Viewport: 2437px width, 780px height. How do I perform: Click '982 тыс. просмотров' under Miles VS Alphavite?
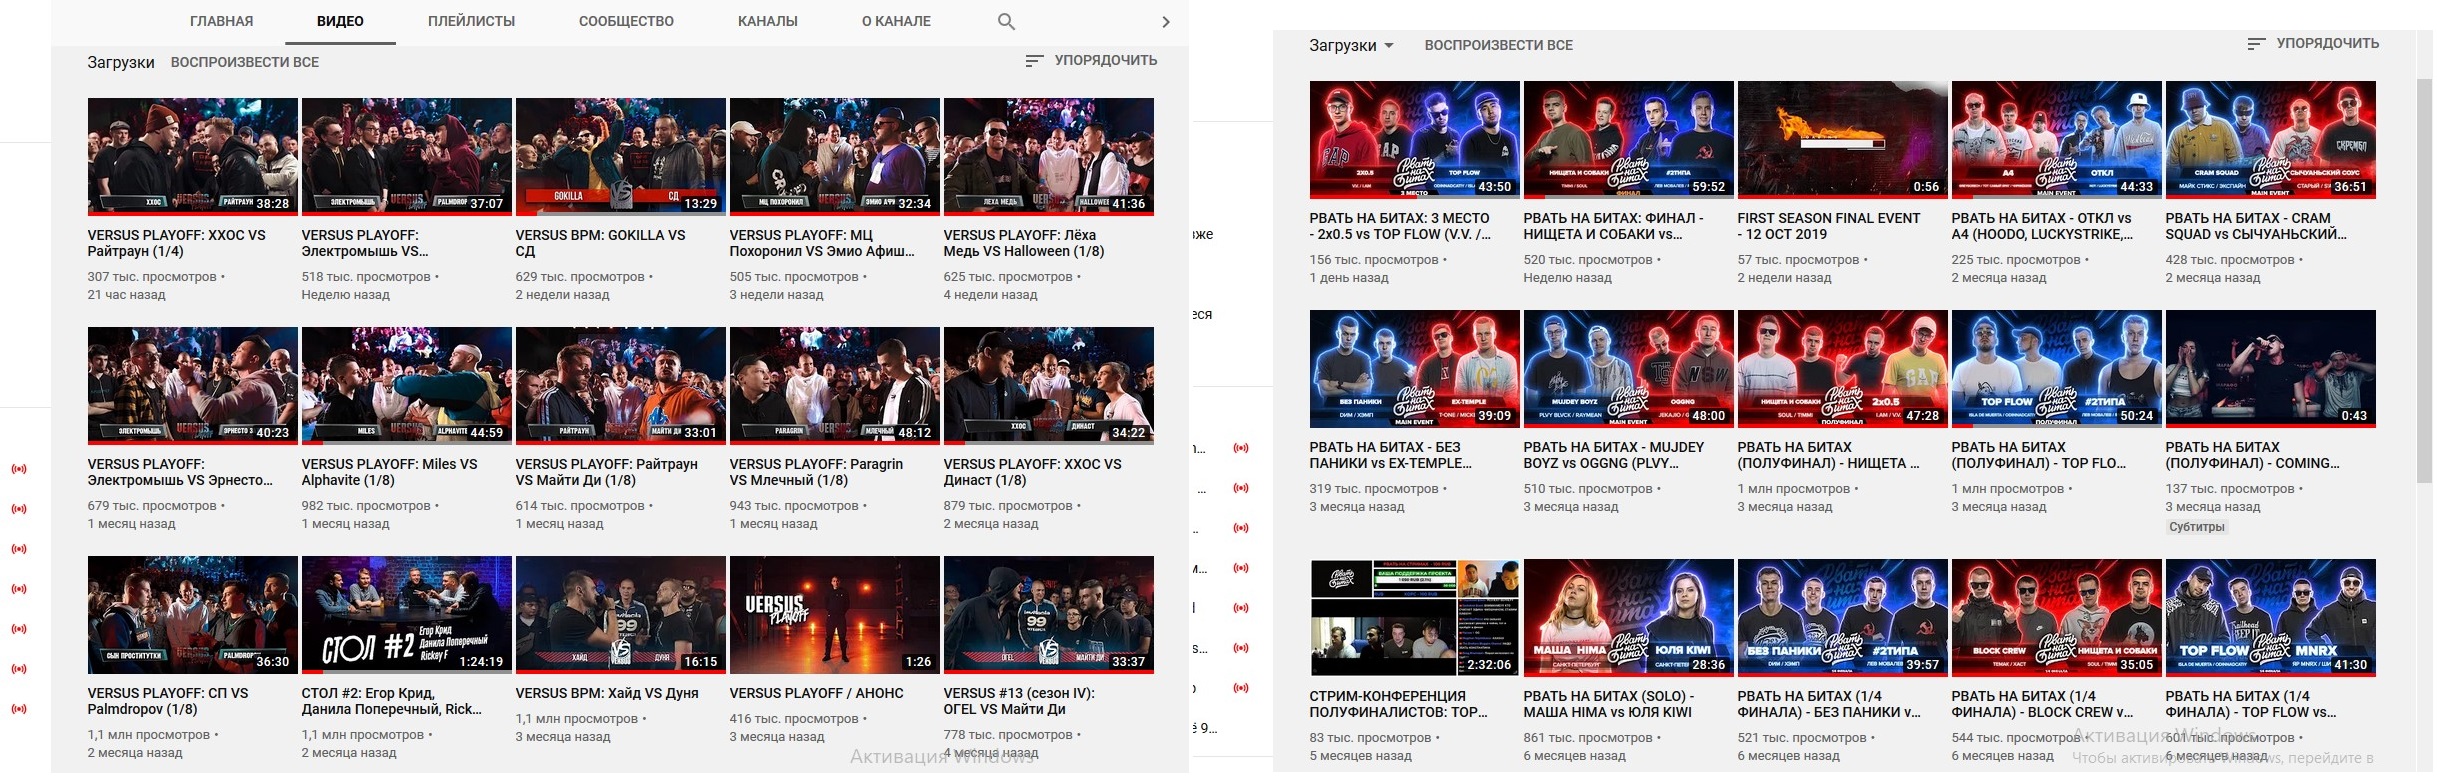pyautogui.click(x=366, y=506)
